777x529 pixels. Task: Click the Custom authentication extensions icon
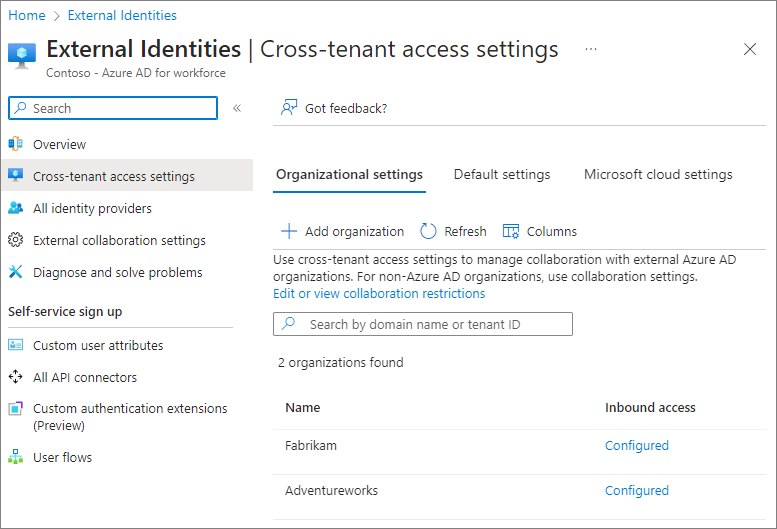[15, 409]
